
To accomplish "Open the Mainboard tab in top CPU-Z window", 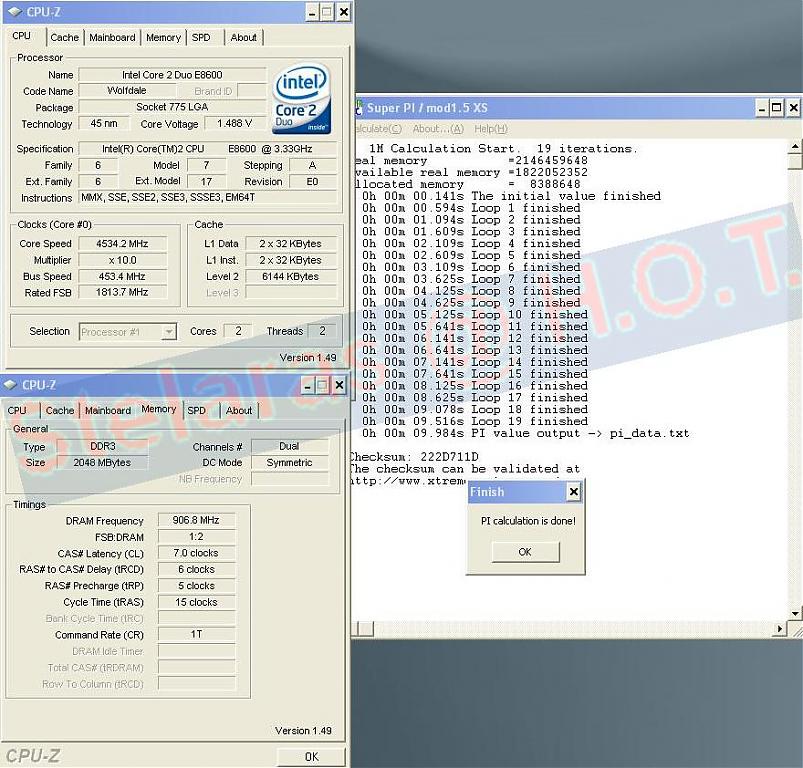I will point(112,37).
